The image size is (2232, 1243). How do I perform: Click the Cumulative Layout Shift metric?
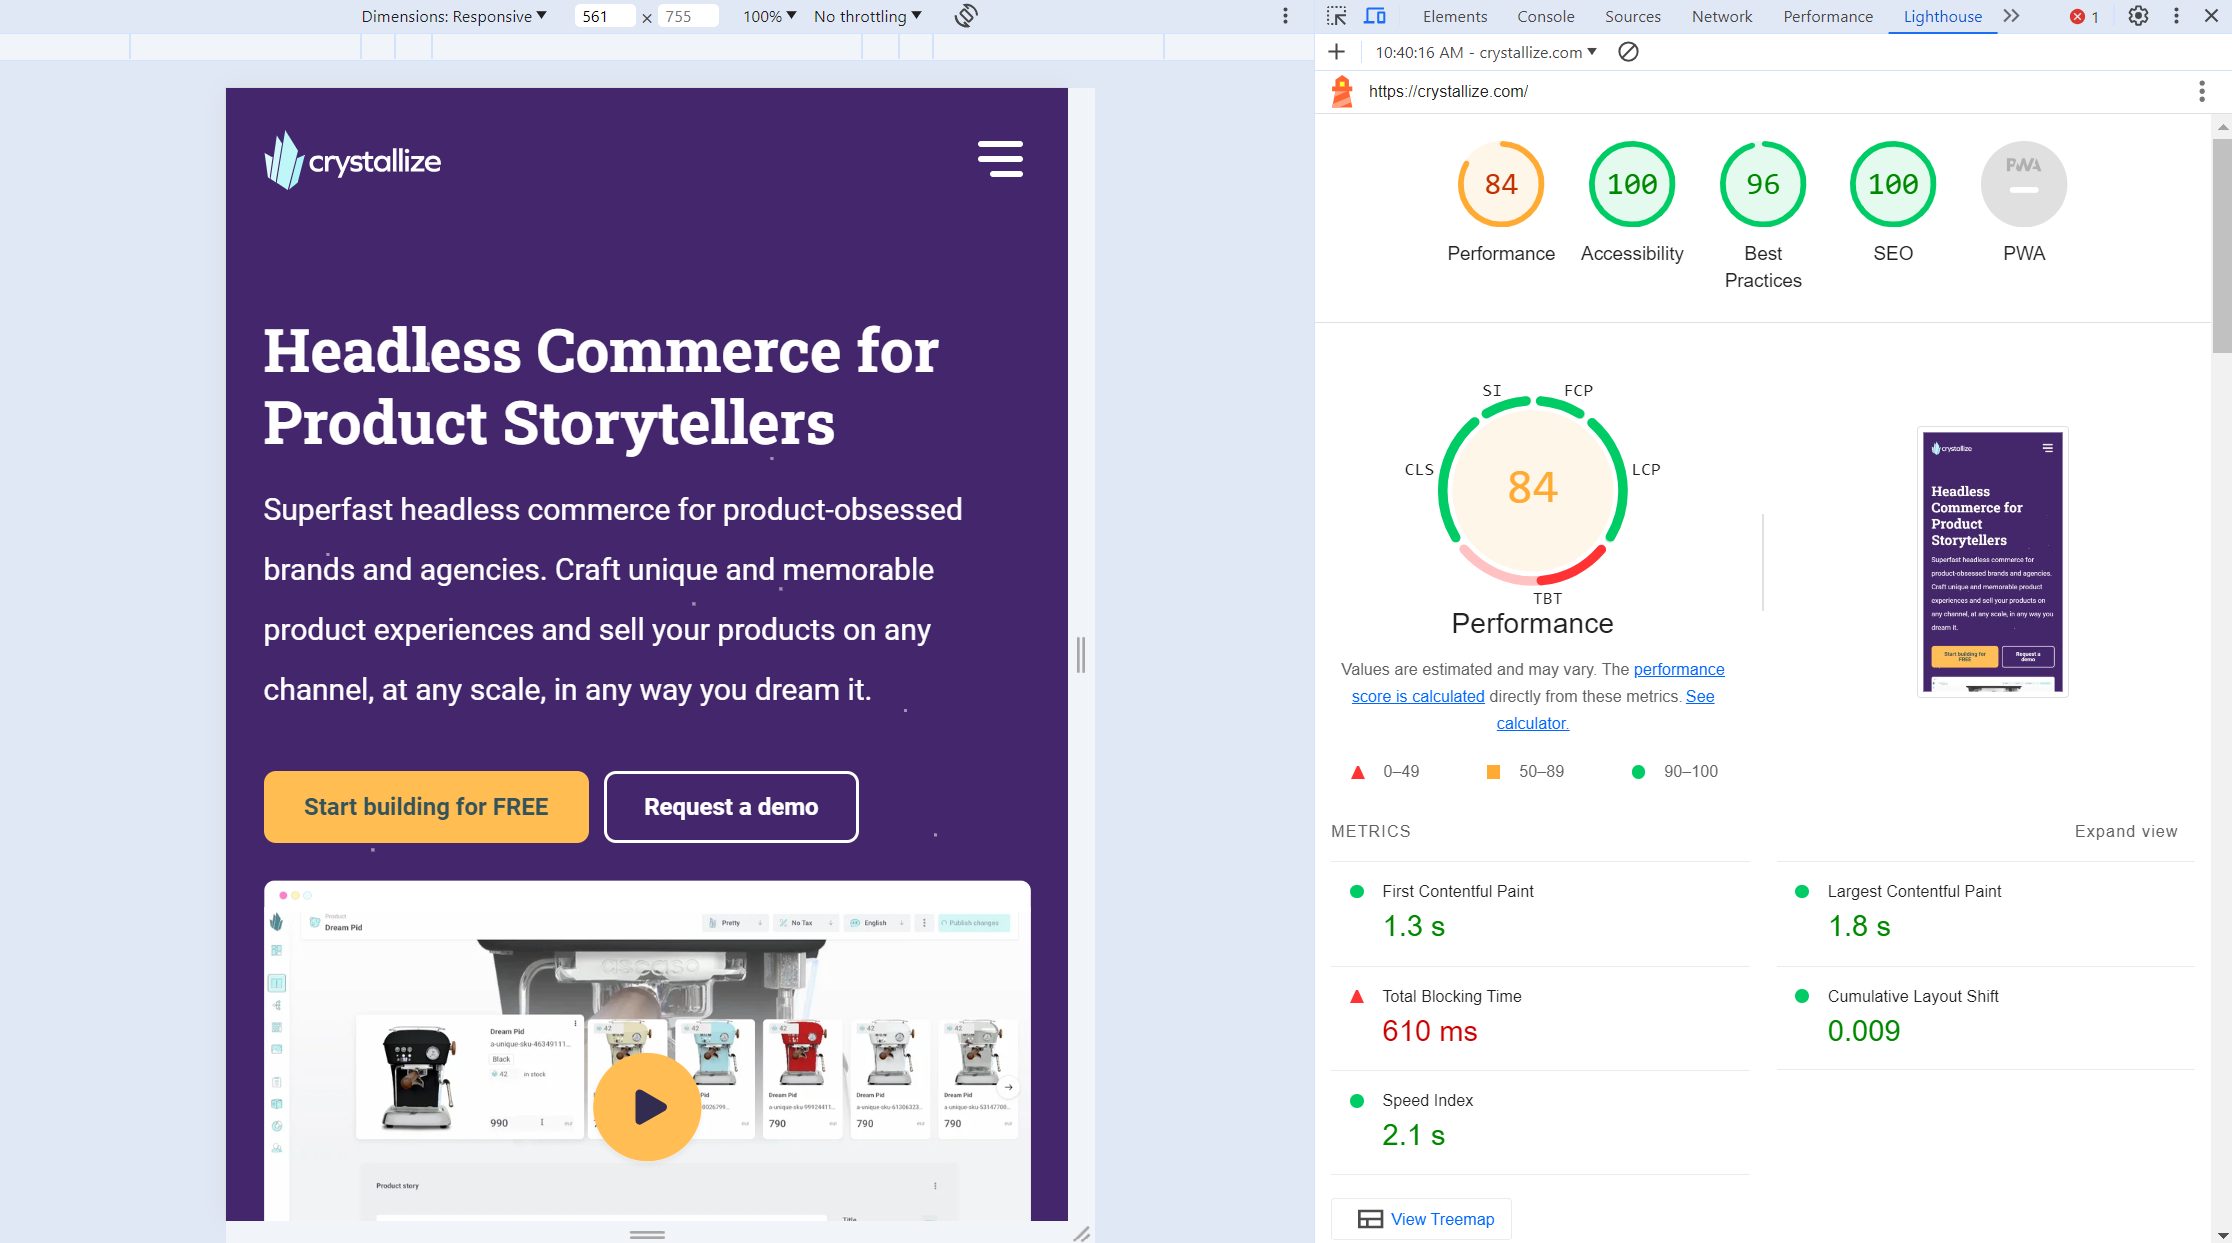pos(1985,1018)
